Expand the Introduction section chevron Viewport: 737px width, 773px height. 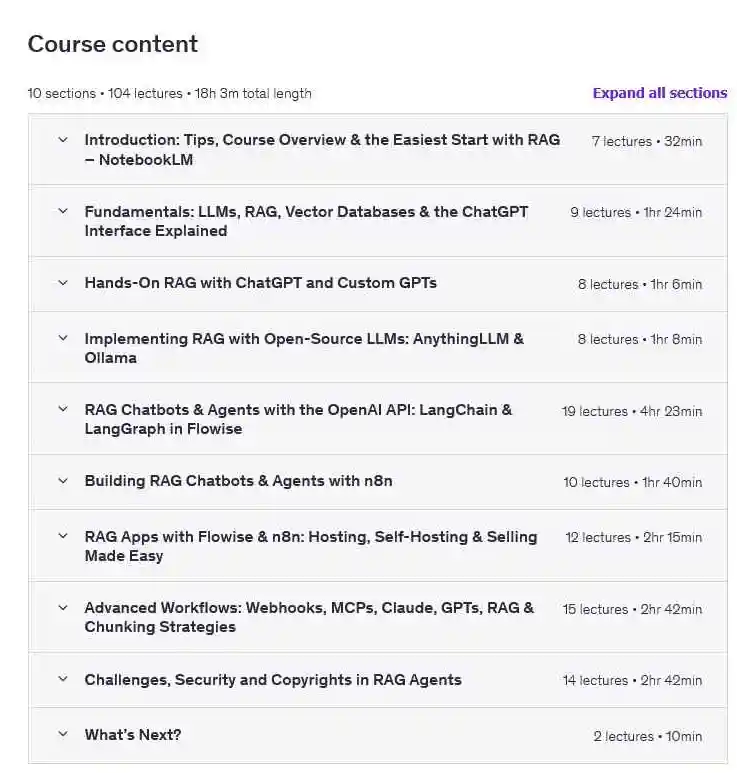(63, 140)
